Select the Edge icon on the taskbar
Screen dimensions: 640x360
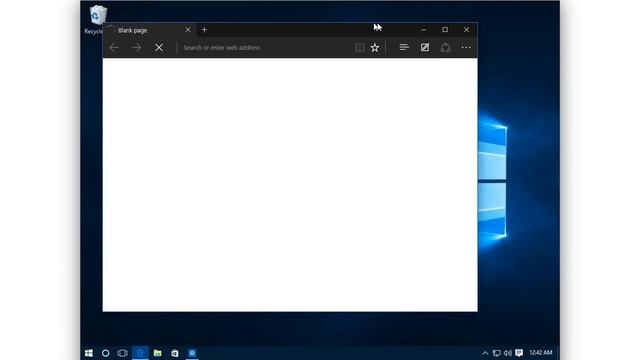coord(140,353)
